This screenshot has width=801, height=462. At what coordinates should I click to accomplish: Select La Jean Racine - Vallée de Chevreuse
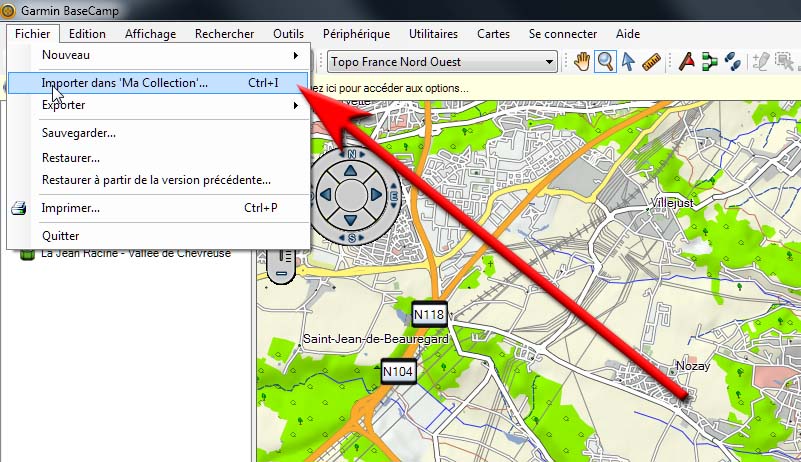[136, 254]
